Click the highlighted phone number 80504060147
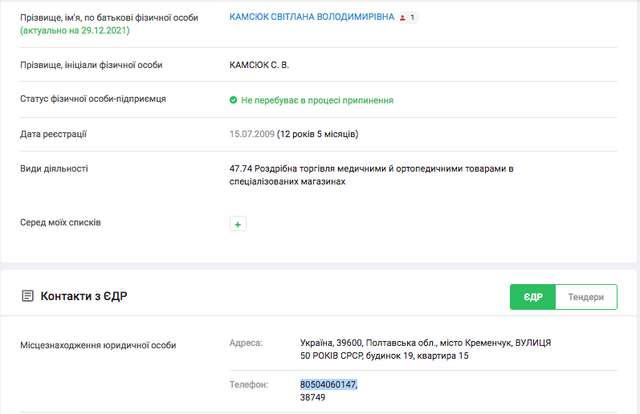Image resolution: width=640 pixels, height=414 pixels. 328,384
